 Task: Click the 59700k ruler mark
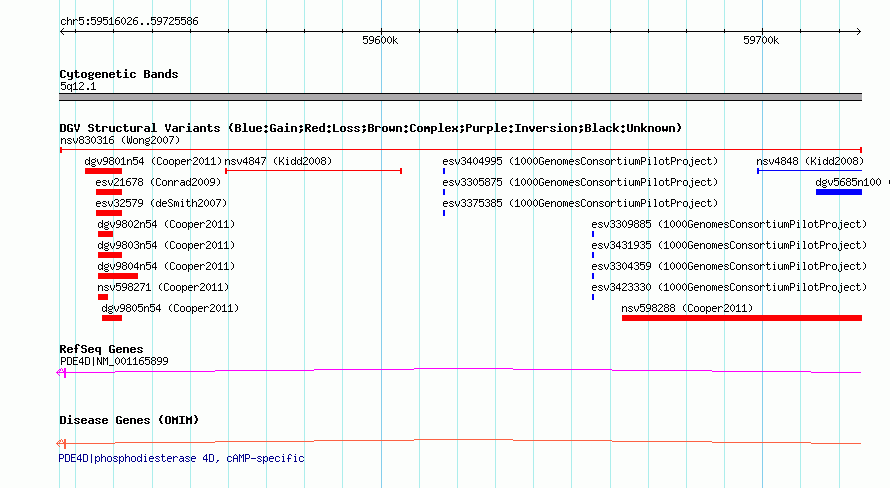point(761,40)
